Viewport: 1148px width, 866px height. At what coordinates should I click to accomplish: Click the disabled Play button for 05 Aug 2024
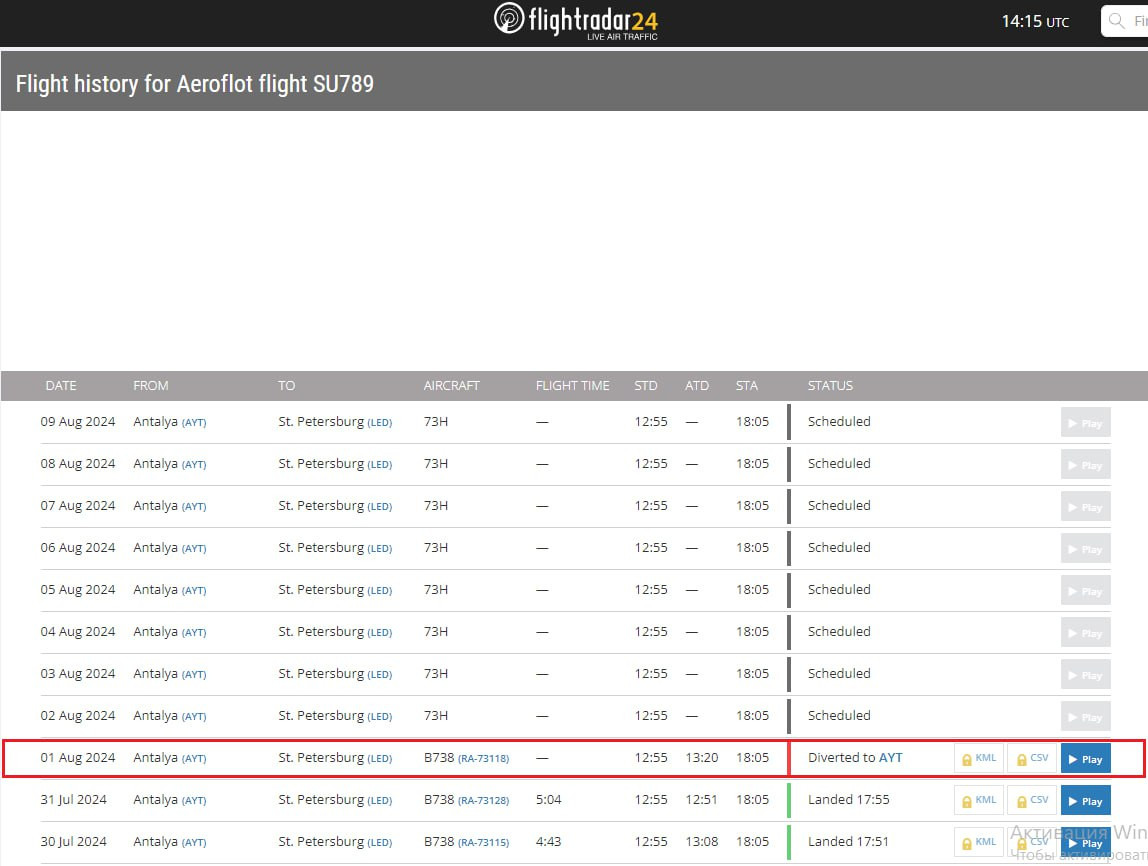(x=1085, y=590)
